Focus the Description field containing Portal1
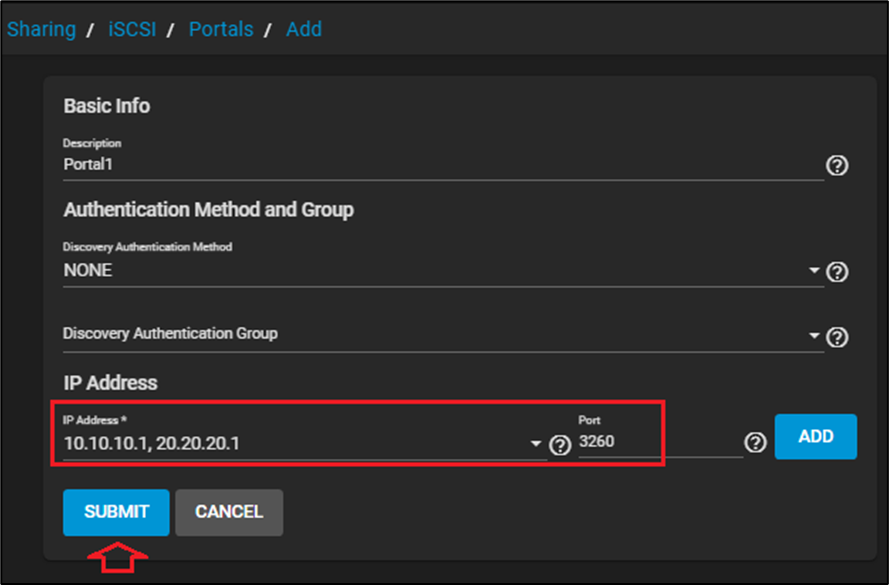 [440, 164]
